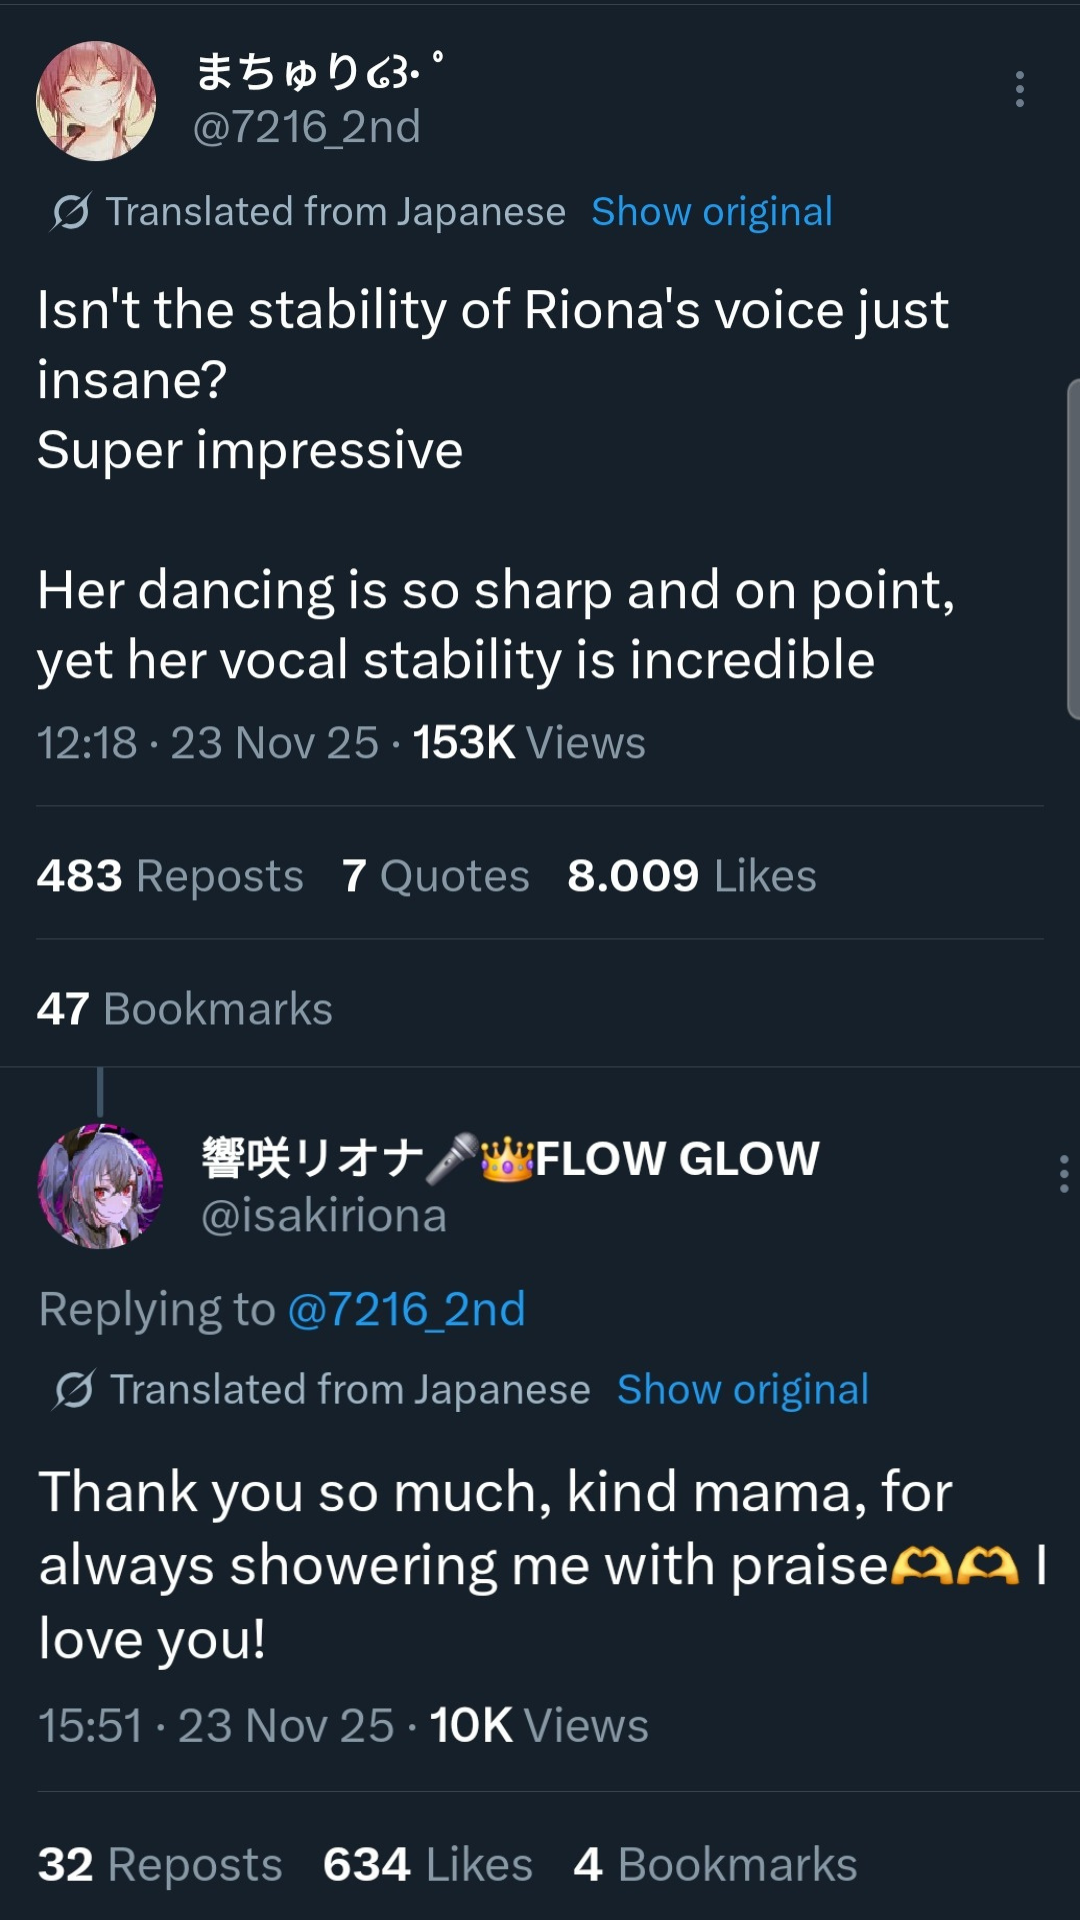This screenshot has height=1920, width=1080.
Task: Open まちゅり profile avatar
Action: pos(96,101)
